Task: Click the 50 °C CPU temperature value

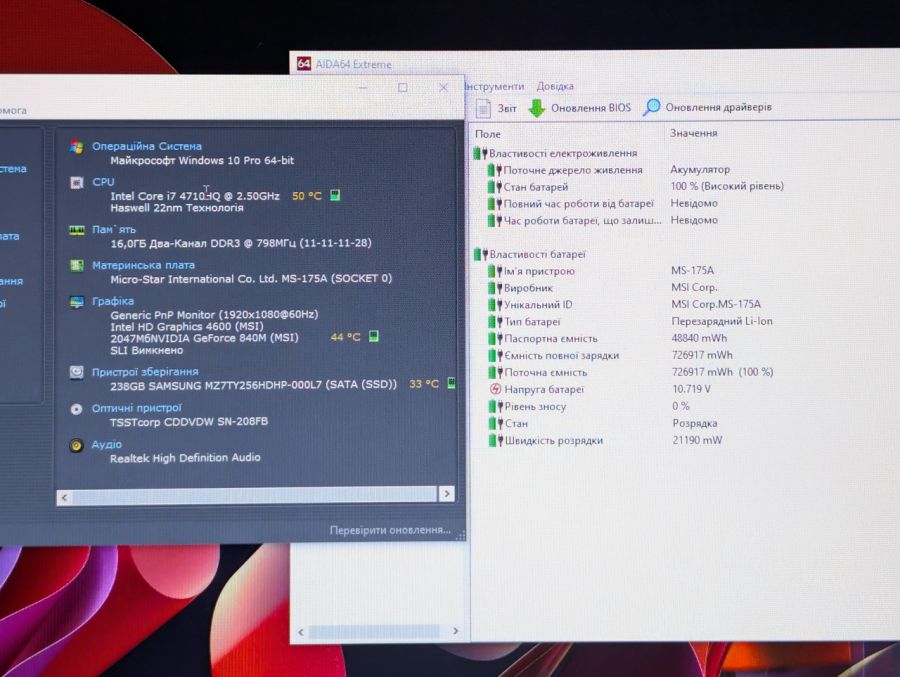Action: (x=307, y=196)
